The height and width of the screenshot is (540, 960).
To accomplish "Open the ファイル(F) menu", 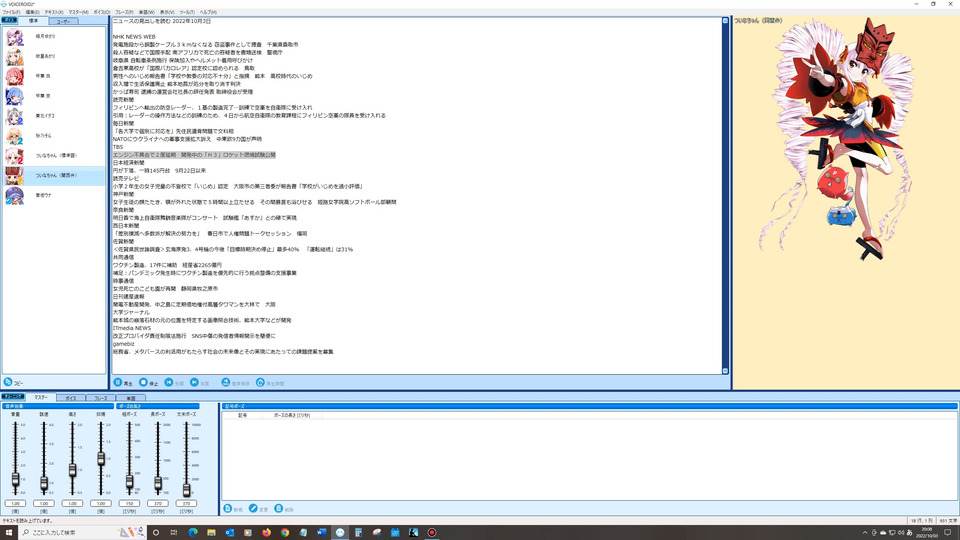I will (11, 12).
